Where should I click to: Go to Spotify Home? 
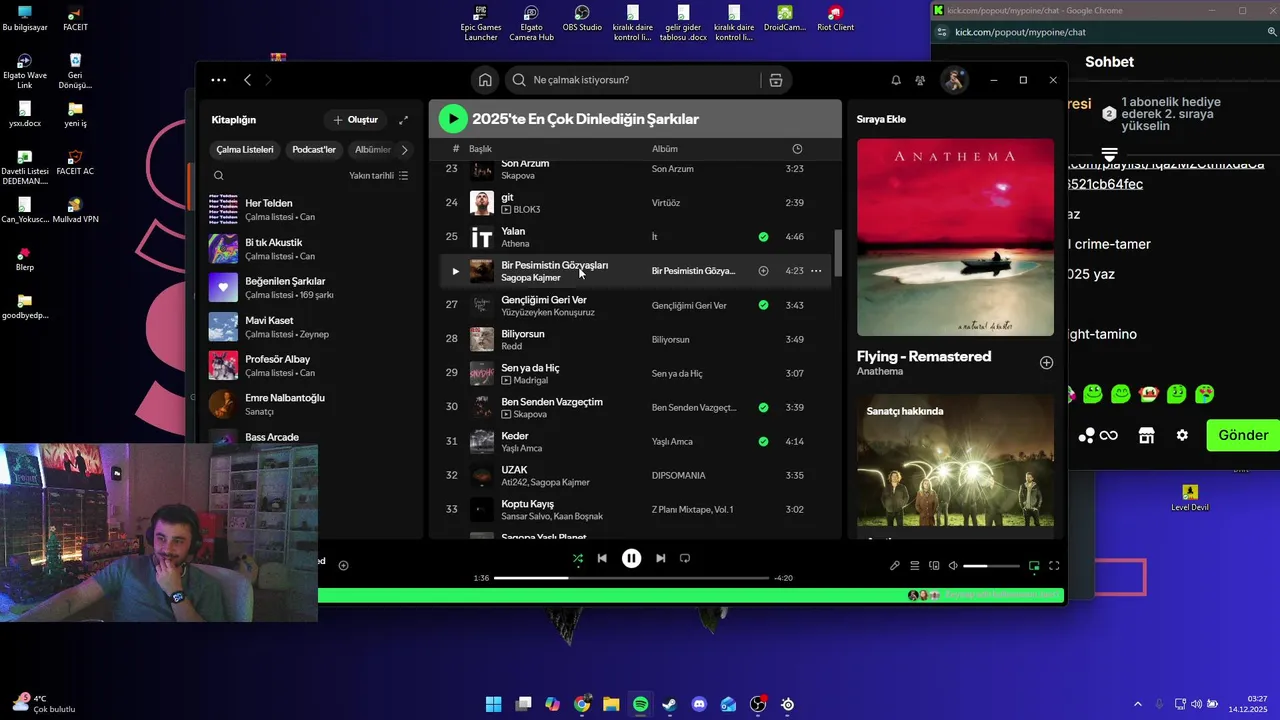click(x=485, y=80)
